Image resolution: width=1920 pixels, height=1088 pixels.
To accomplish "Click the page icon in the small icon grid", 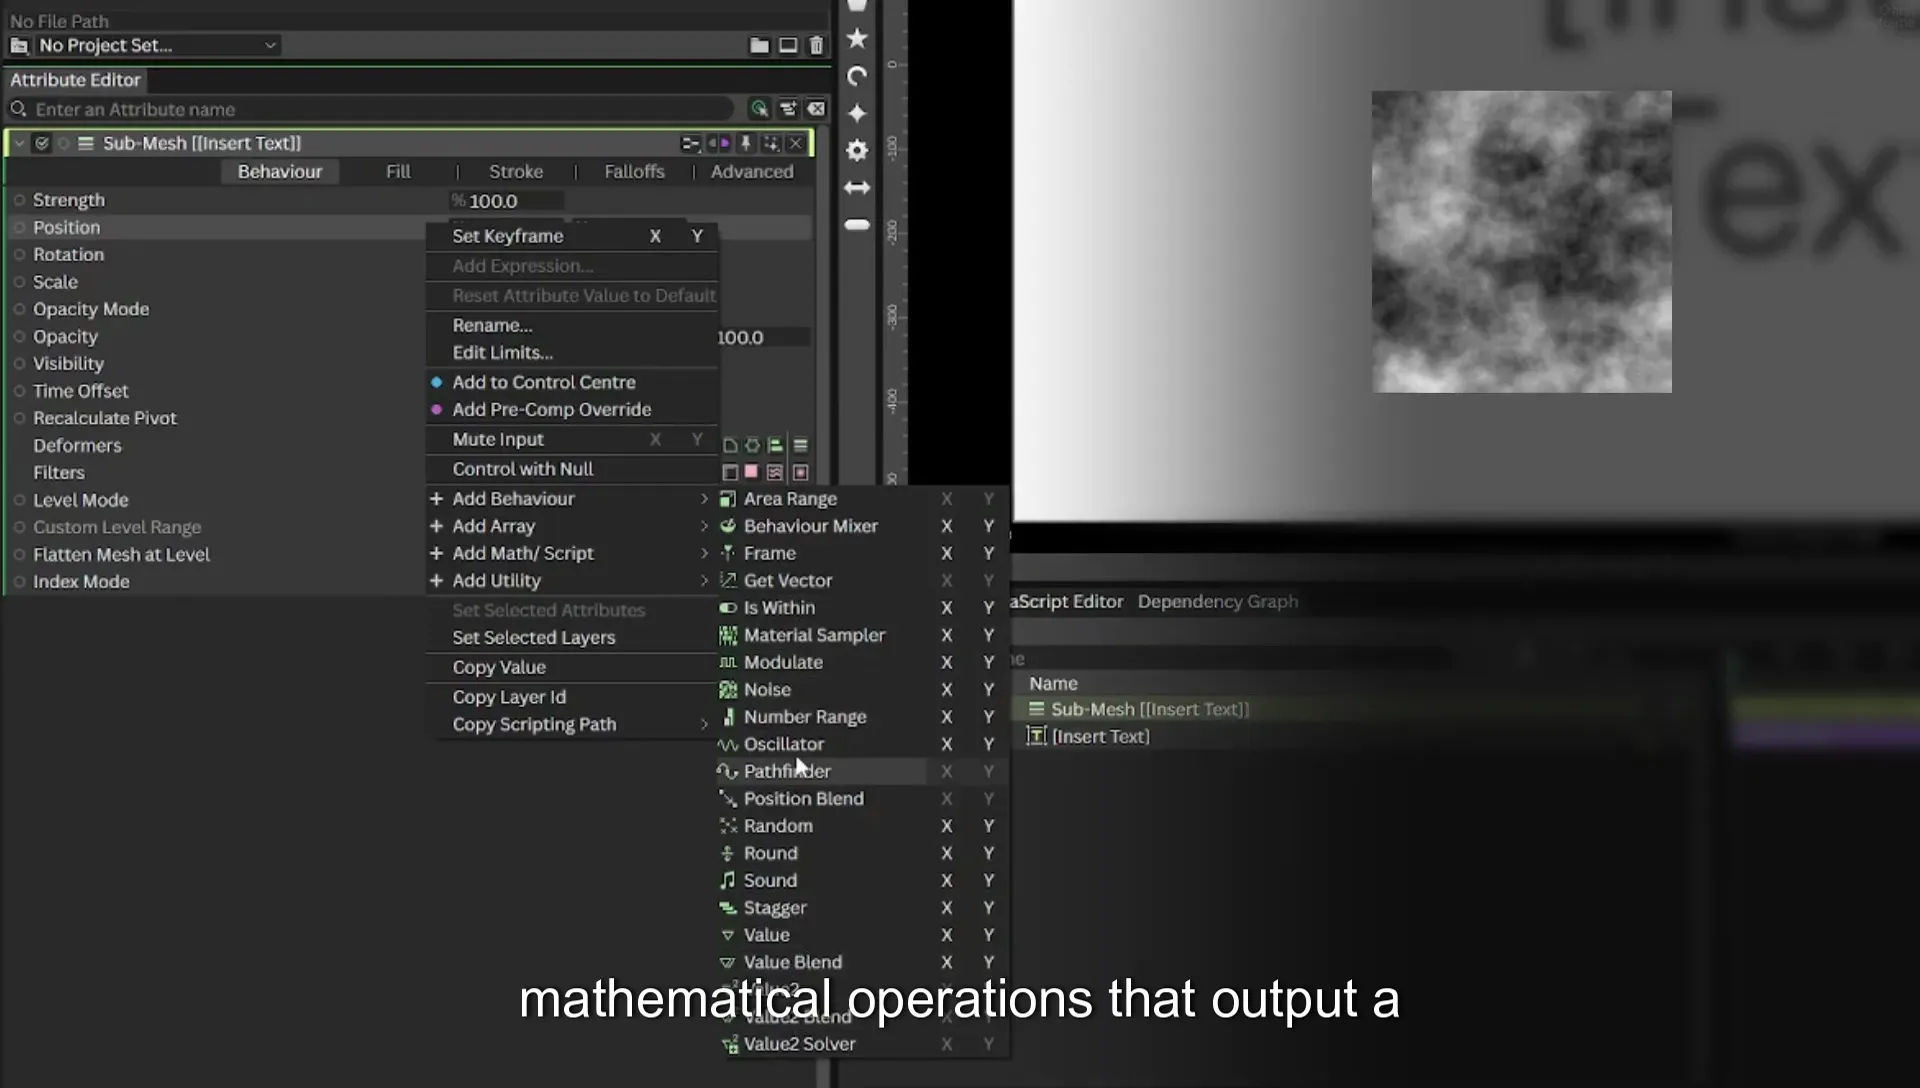I will tap(730, 445).
